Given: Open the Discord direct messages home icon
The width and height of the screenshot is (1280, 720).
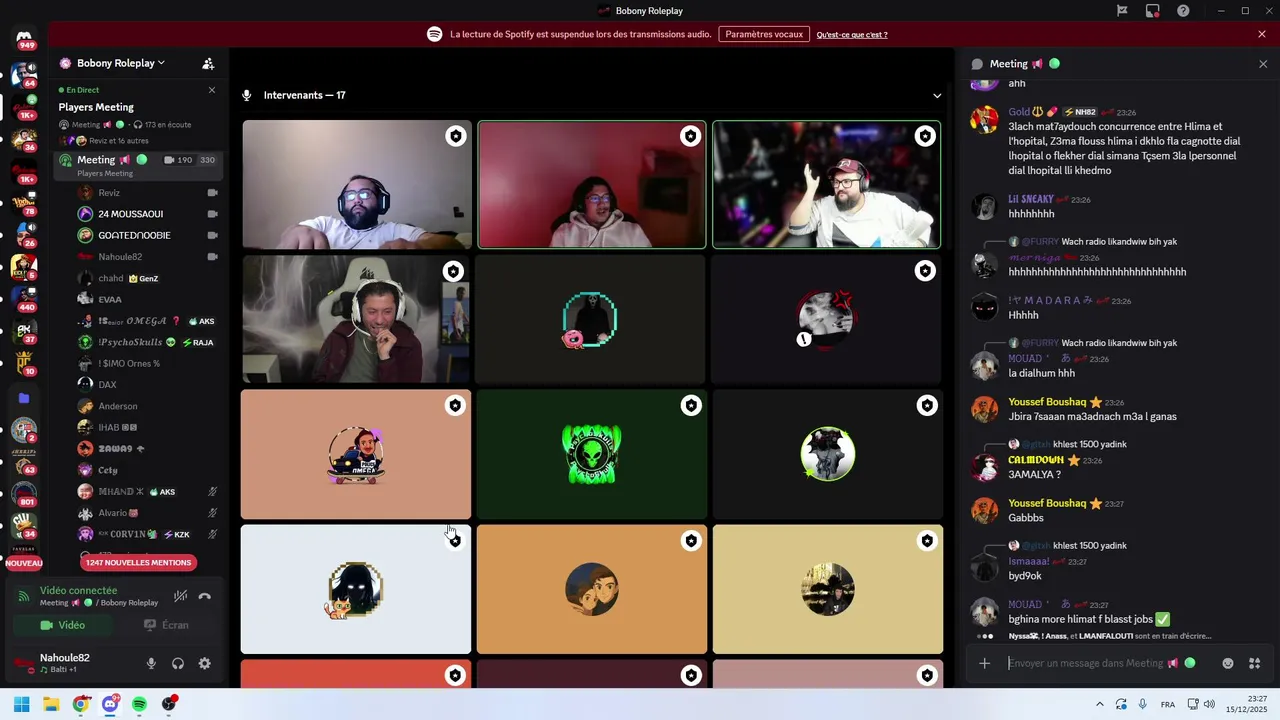Looking at the screenshot, I should pos(25,38).
